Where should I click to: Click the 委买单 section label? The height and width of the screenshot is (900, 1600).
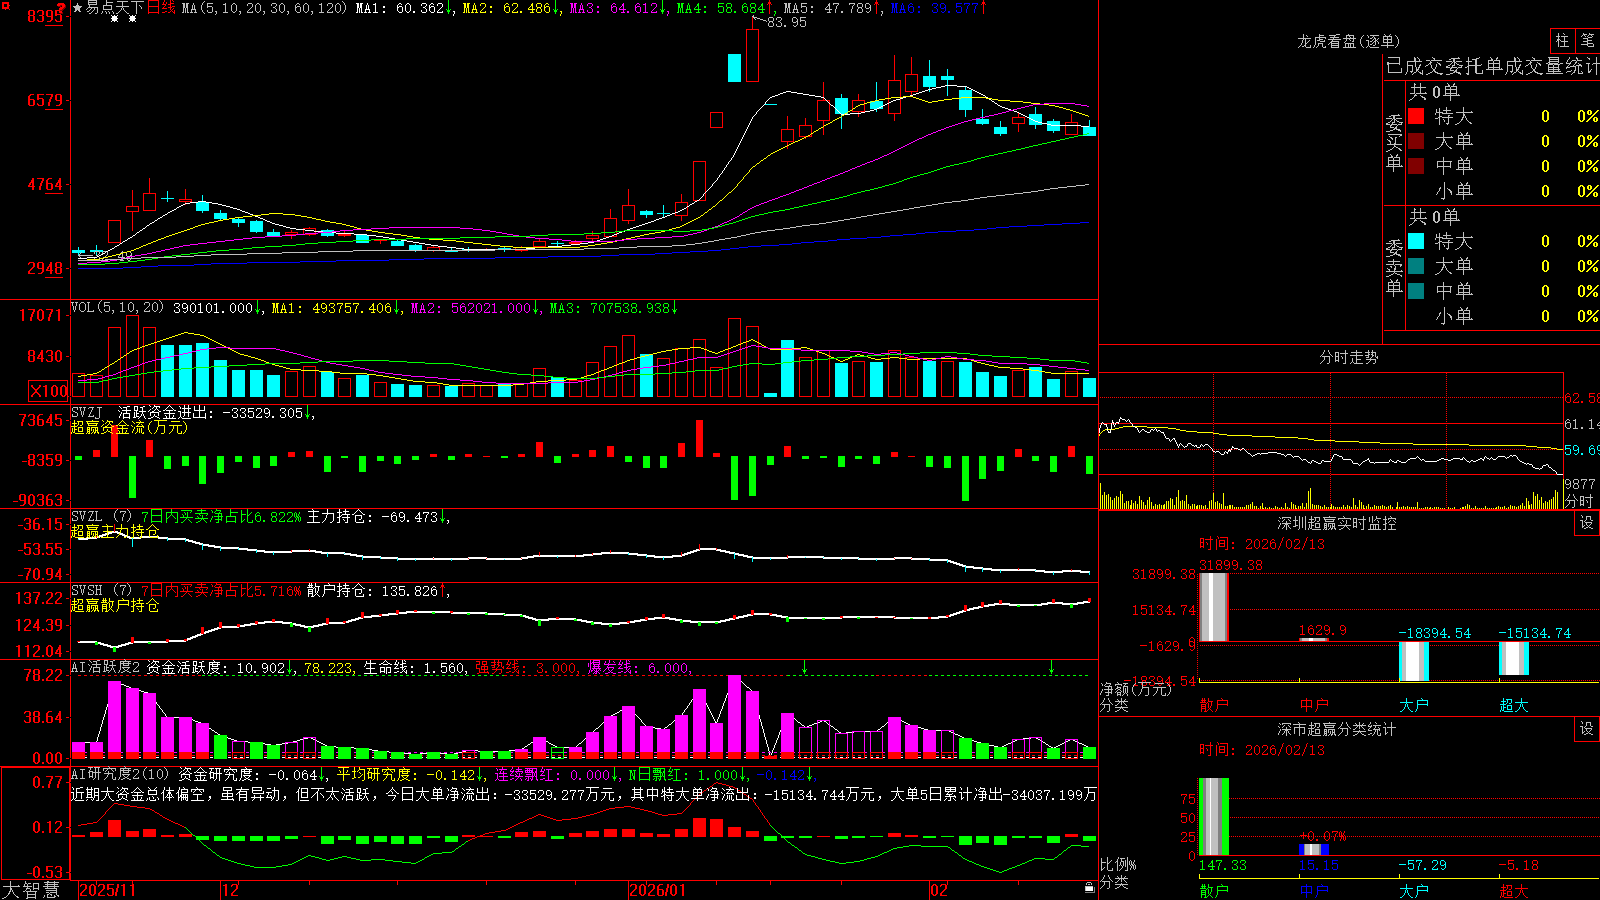click(x=1394, y=143)
